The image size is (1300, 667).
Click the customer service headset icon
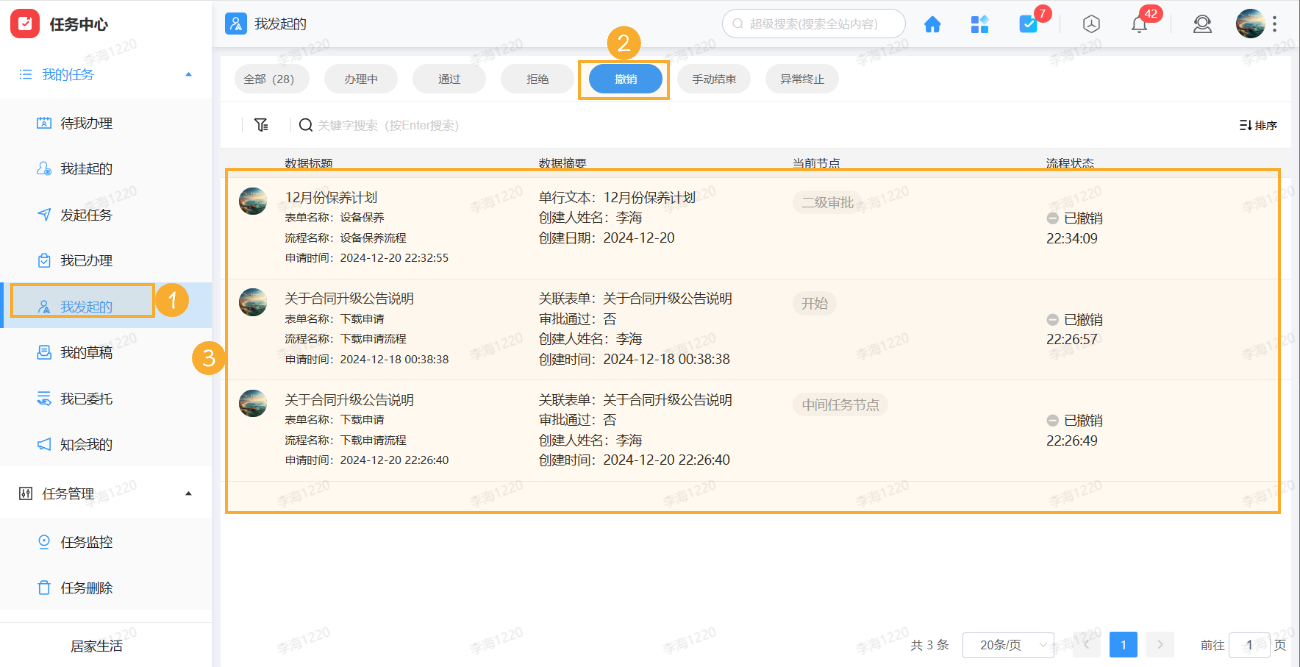tap(1202, 24)
